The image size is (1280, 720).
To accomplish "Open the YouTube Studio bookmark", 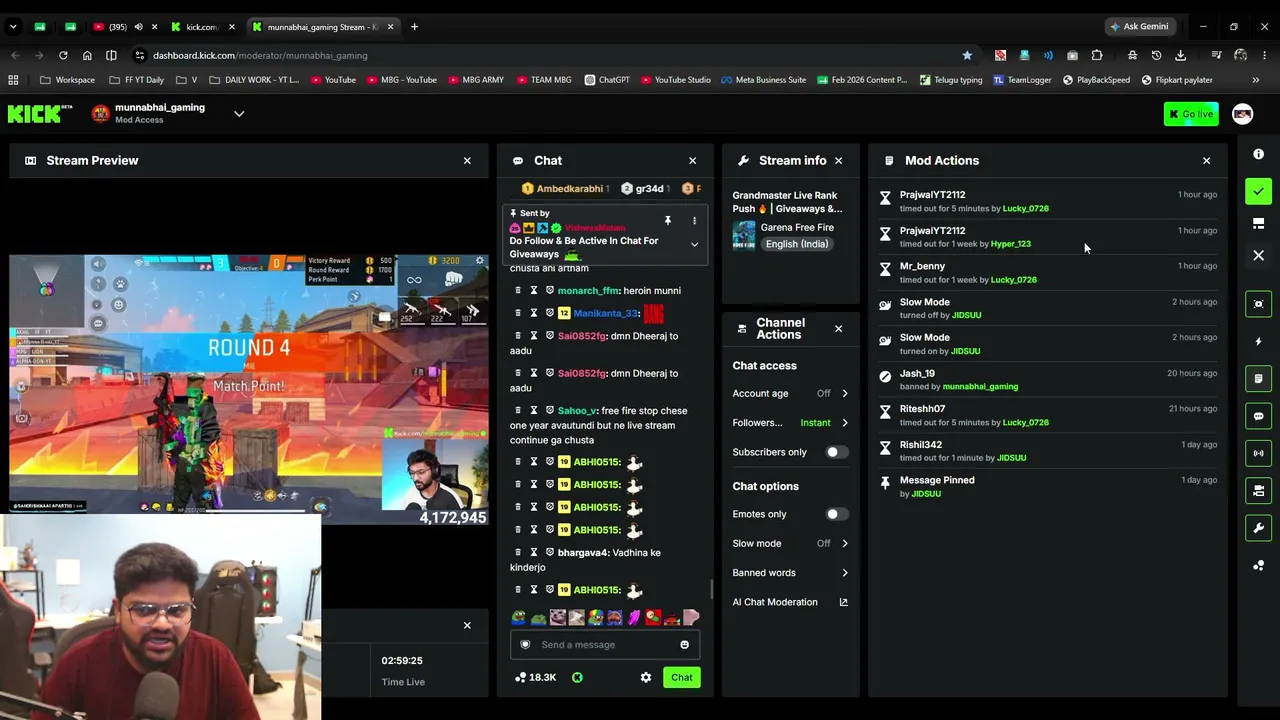I will (x=676, y=80).
